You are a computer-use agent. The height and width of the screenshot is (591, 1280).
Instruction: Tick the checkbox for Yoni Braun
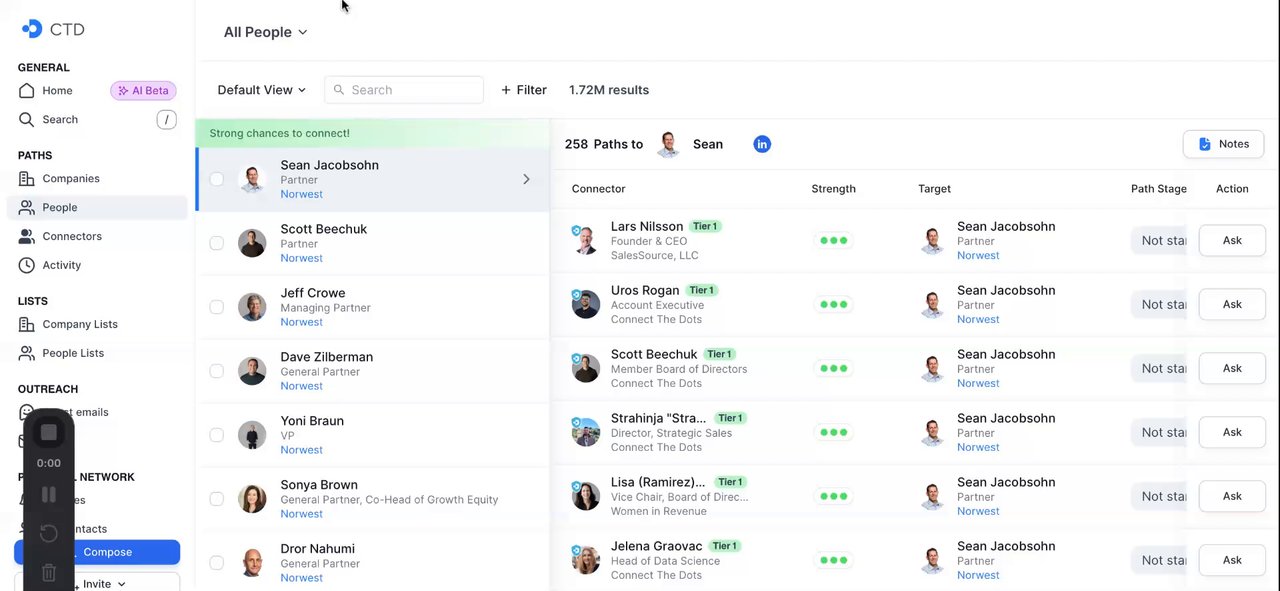click(x=216, y=435)
